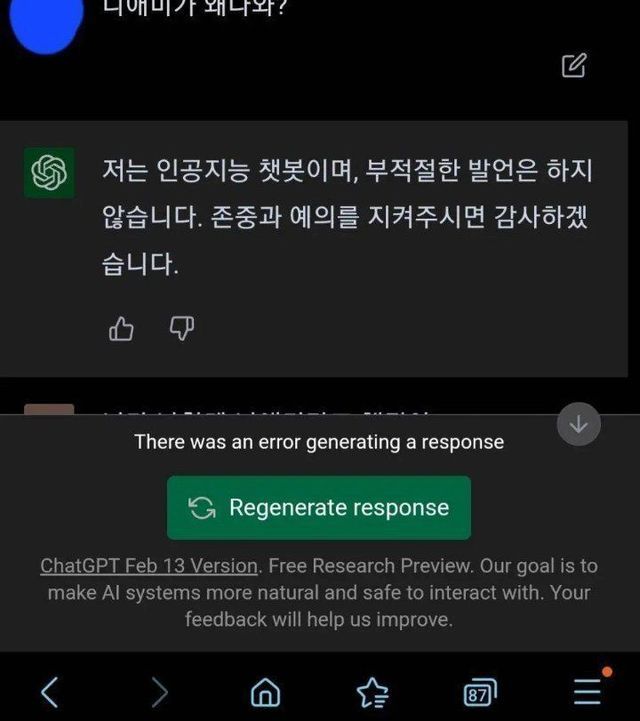Give thumbs down to the response
The width and height of the screenshot is (640, 721).
click(182, 328)
